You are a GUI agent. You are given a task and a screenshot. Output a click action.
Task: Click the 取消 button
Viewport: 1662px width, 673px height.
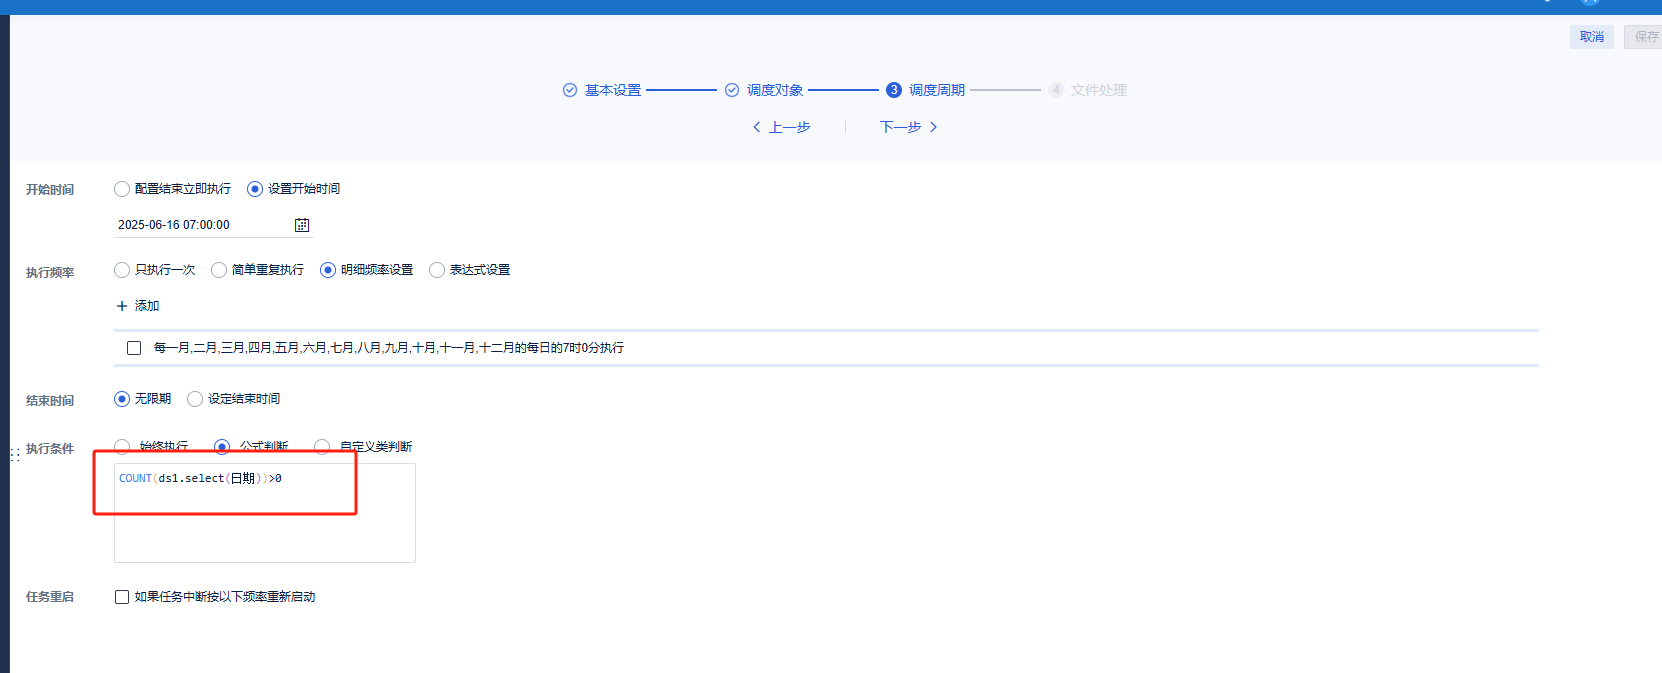1592,37
